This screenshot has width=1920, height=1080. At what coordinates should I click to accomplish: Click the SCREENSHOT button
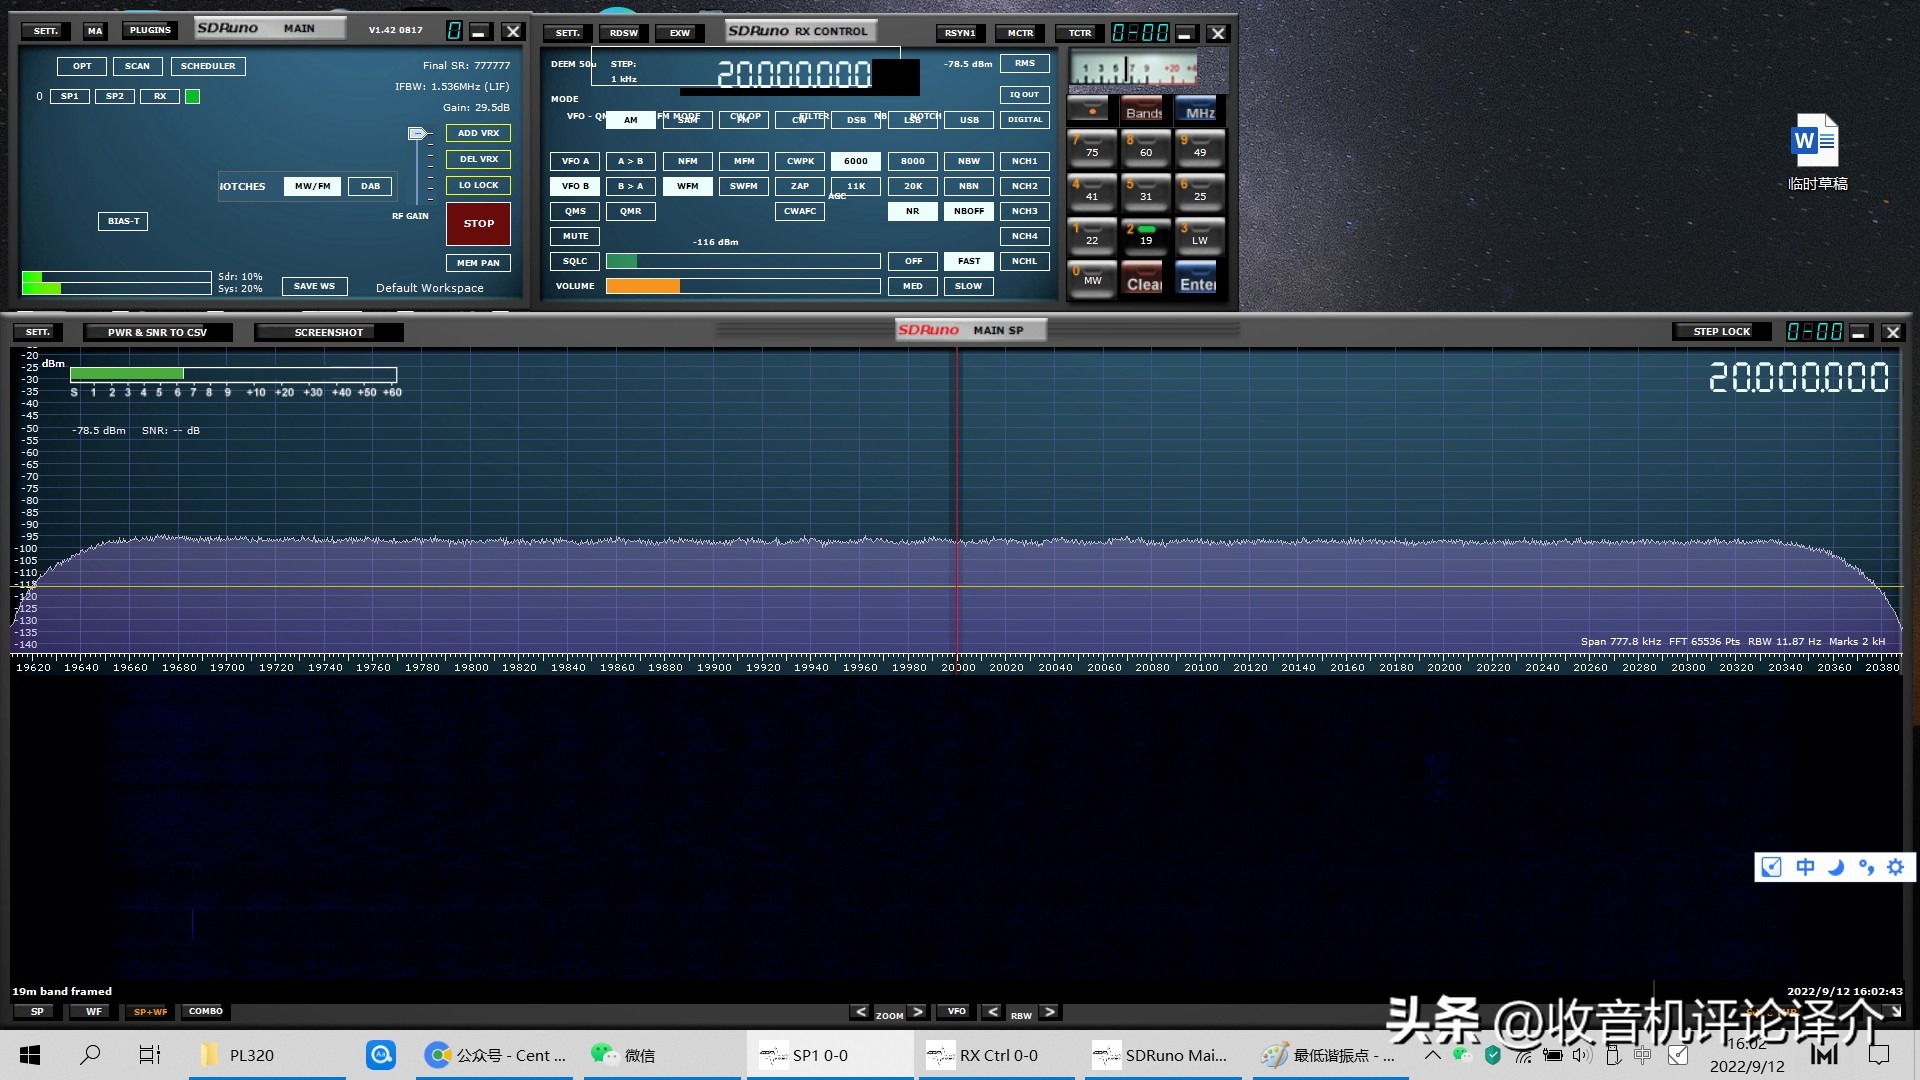(328, 332)
